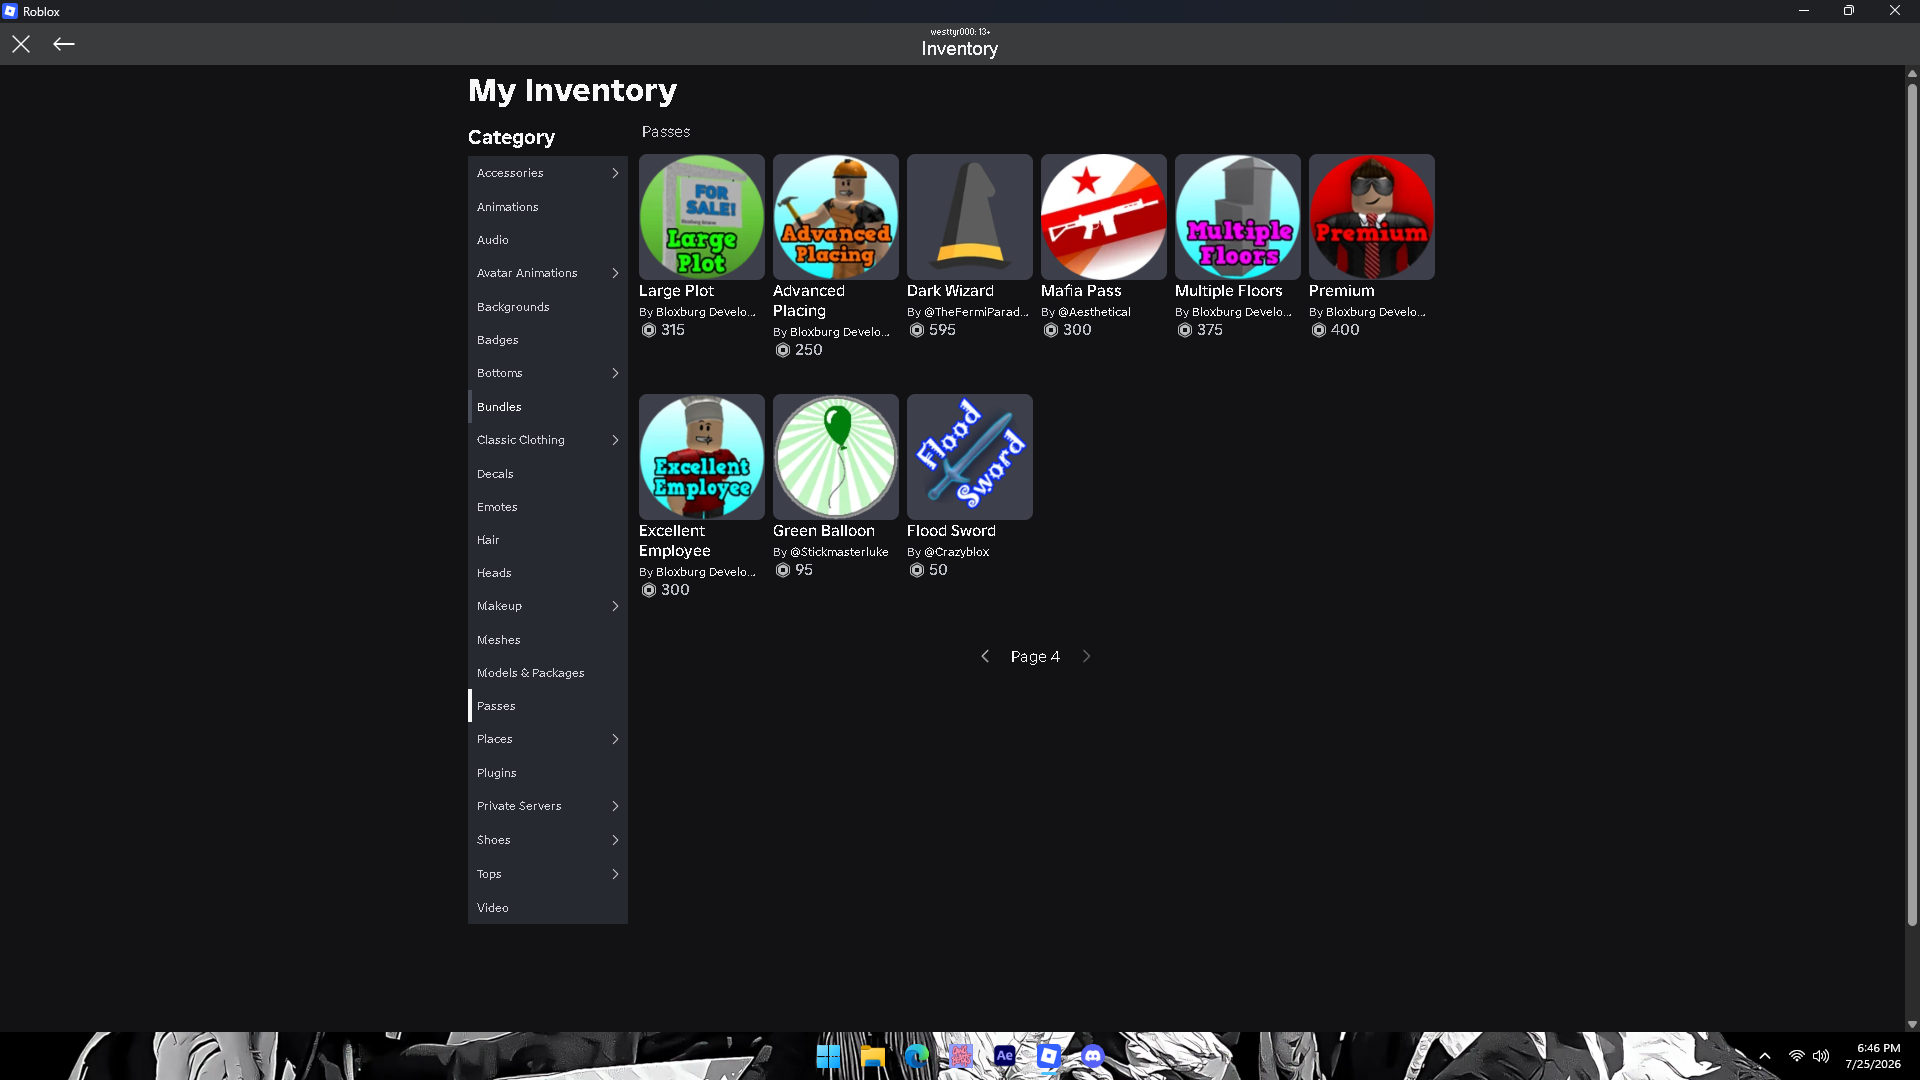Select the Passes category
This screenshot has height=1080, width=1920.
(548, 706)
